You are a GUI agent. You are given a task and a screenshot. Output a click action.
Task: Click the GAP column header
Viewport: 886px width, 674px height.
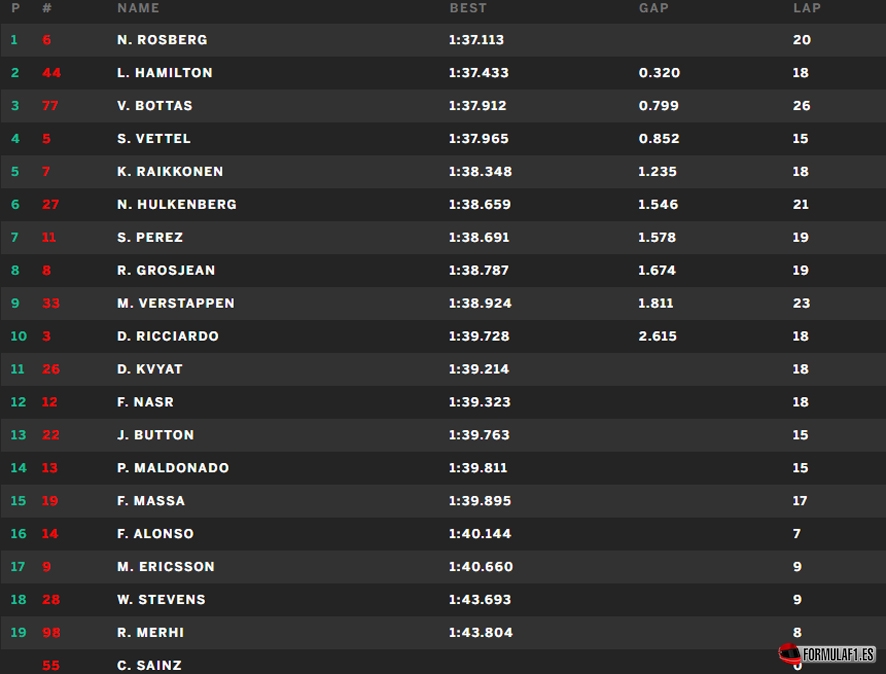click(654, 8)
